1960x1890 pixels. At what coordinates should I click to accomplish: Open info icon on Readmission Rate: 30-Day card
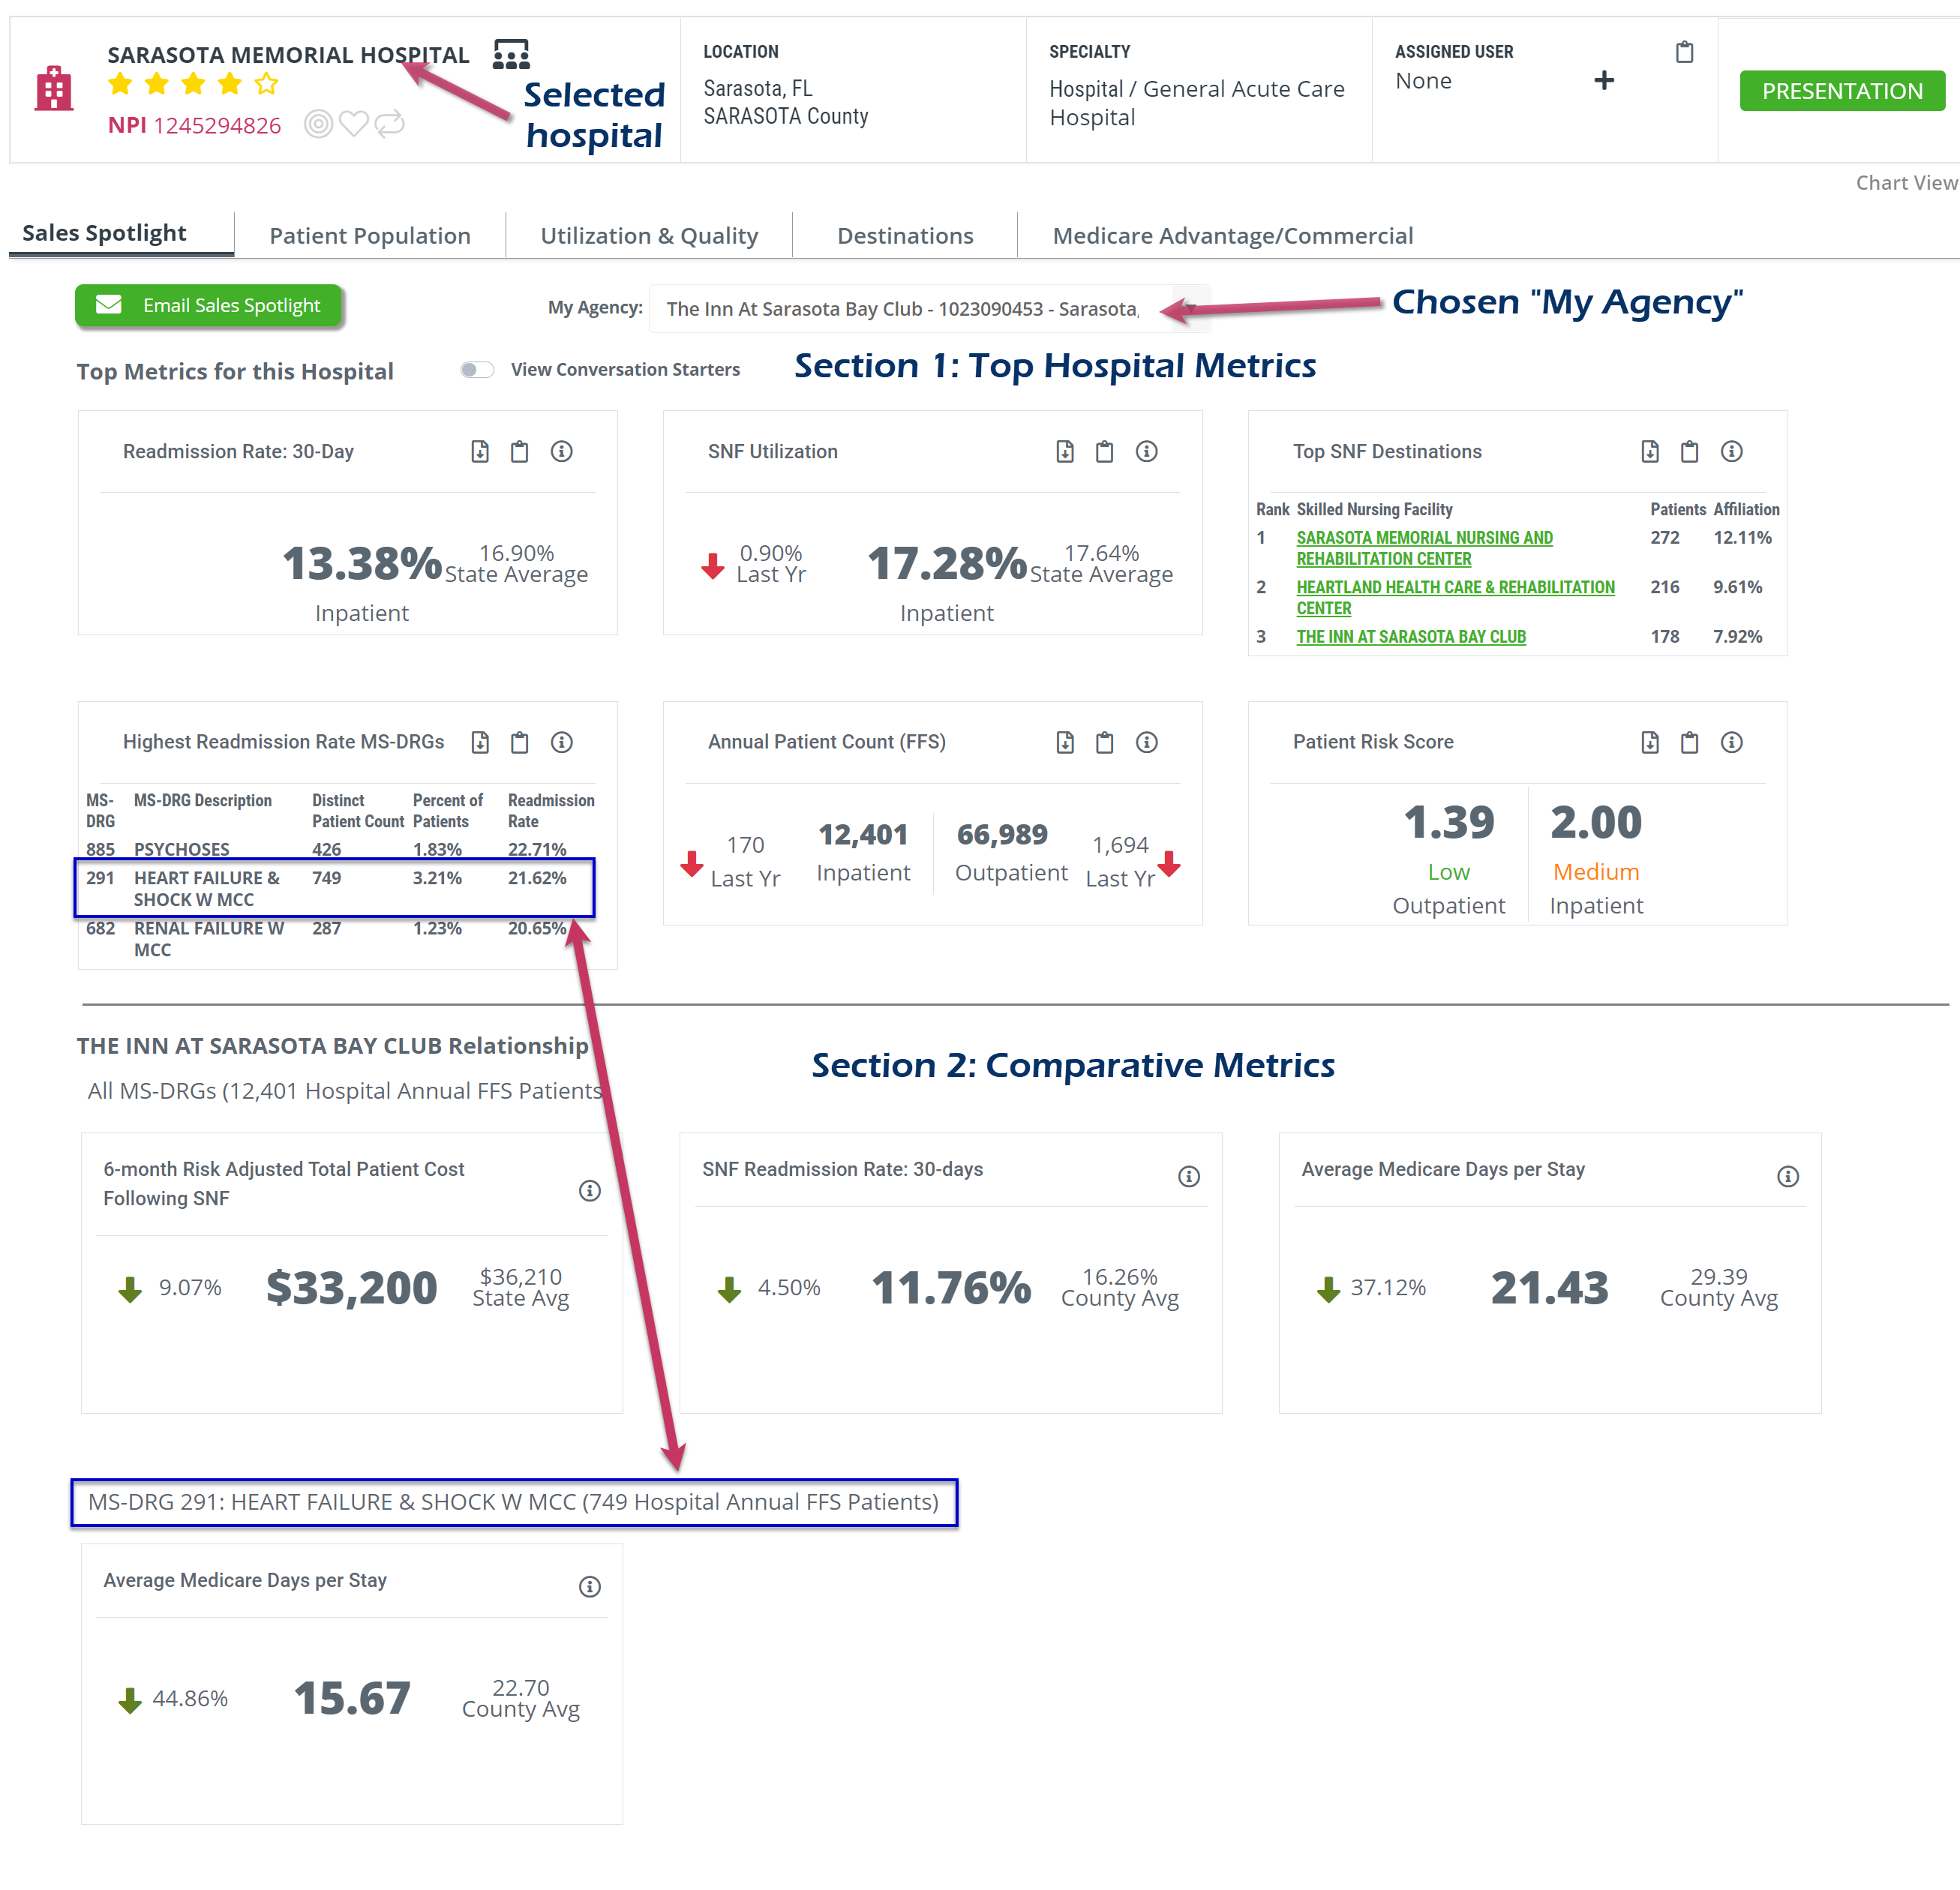[x=562, y=452]
